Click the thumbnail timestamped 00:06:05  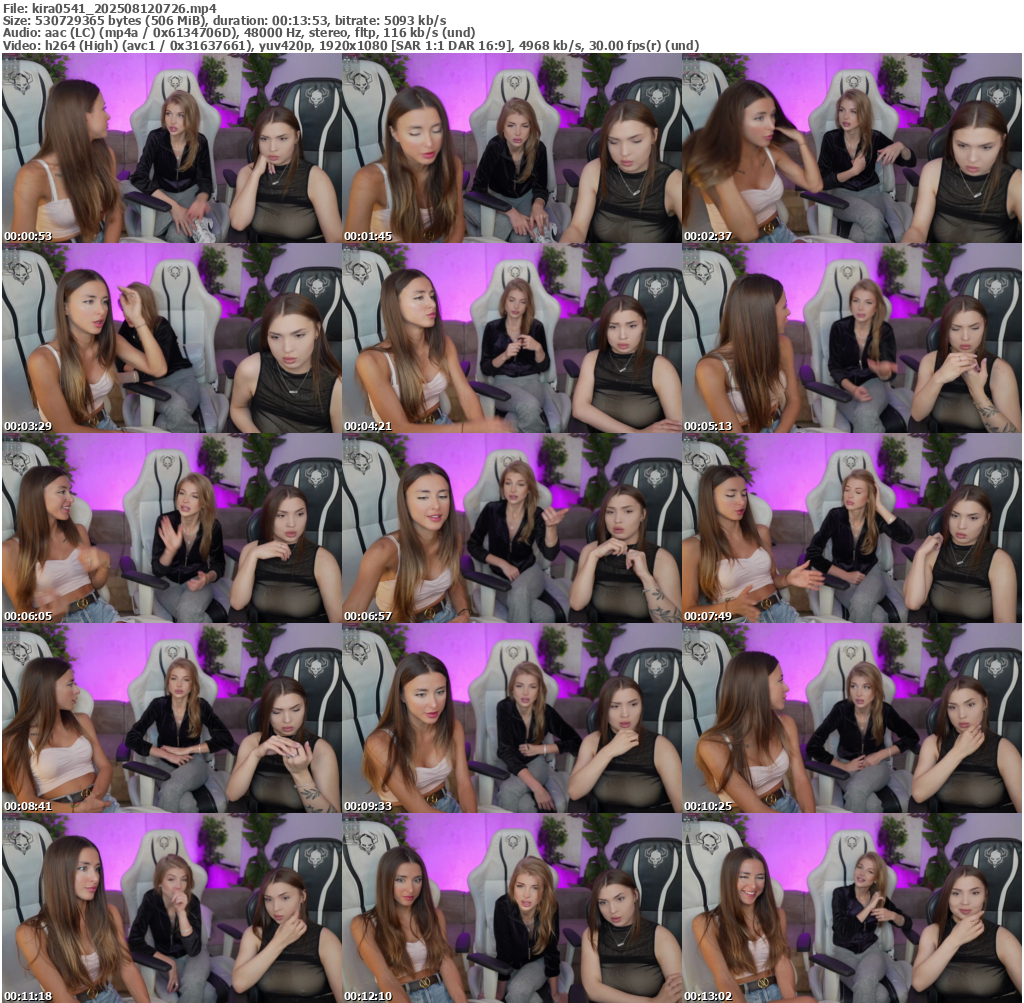pos(172,528)
